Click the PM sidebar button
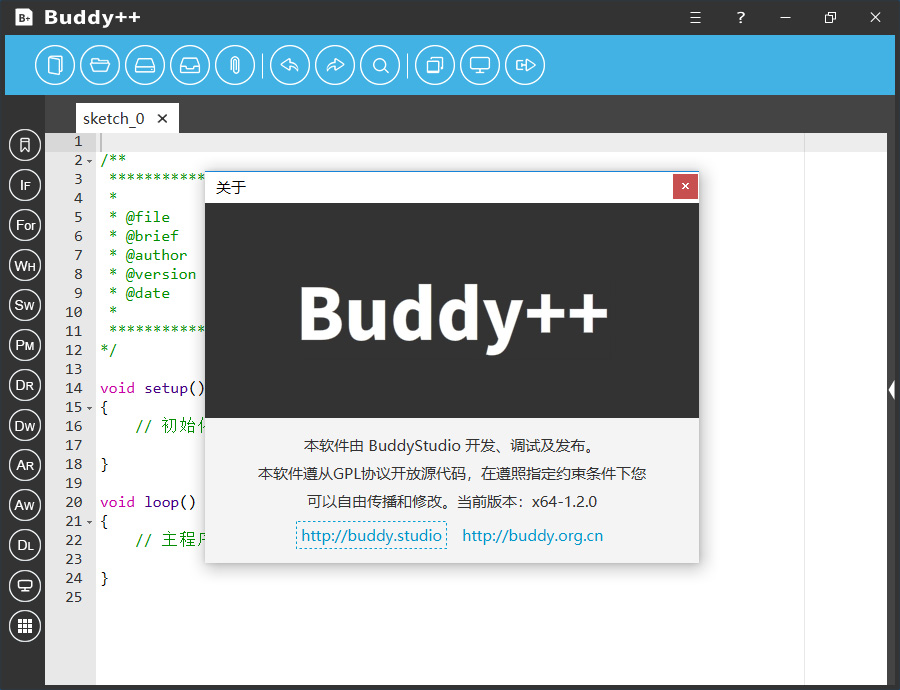The image size is (900, 690). (x=25, y=345)
